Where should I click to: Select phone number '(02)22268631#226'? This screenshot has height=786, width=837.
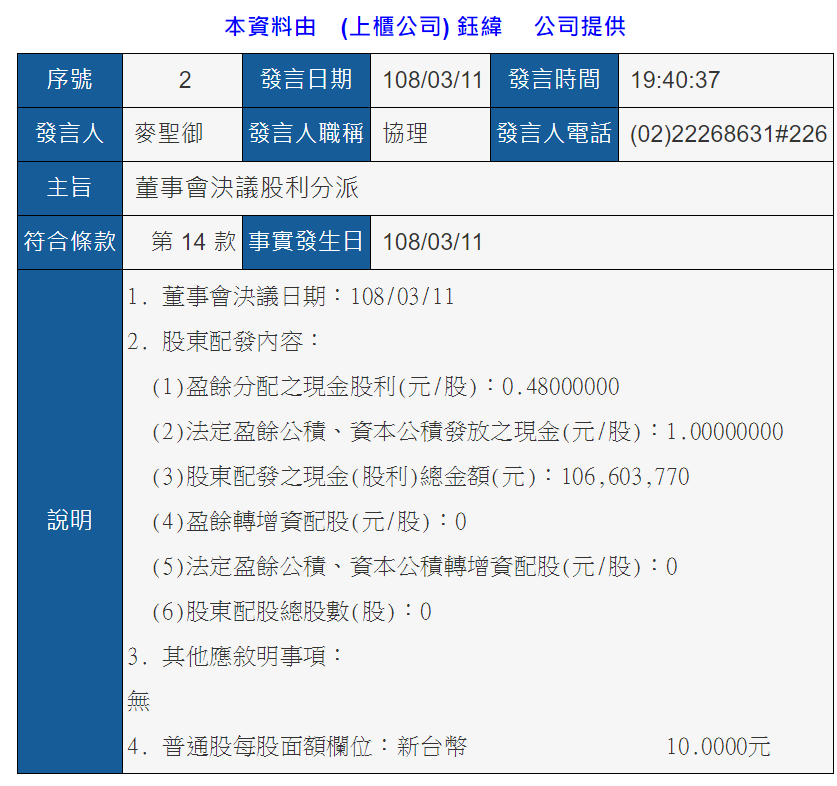(x=728, y=134)
